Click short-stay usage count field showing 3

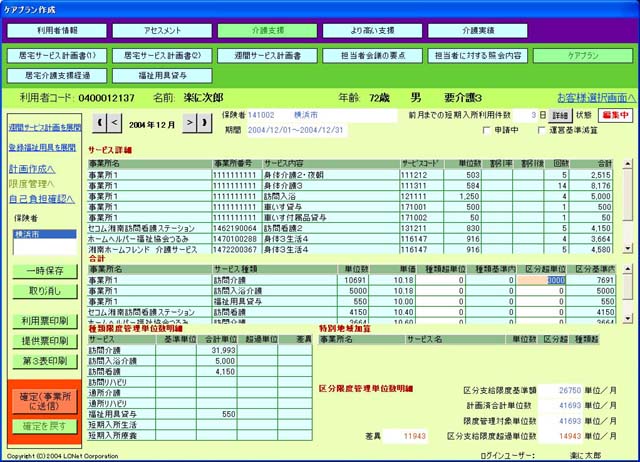coord(526,116)
